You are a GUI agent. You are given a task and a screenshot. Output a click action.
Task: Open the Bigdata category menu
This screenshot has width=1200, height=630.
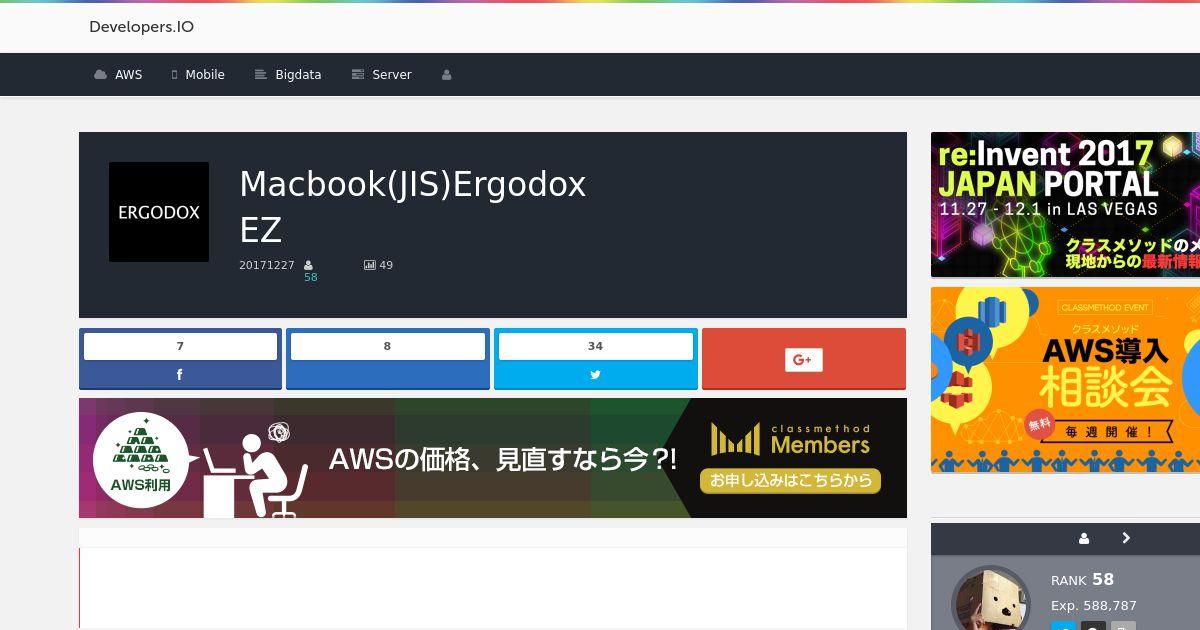point(288,75)
